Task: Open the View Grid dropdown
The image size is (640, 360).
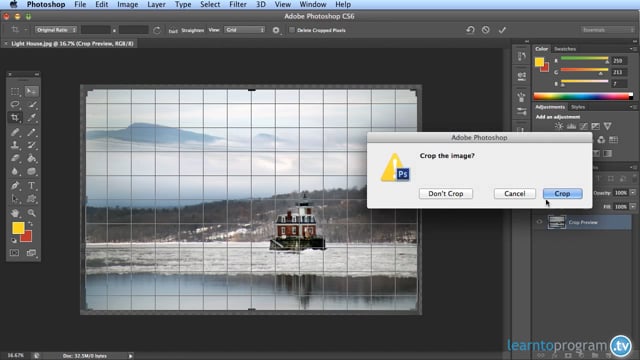Action: (x=244, y=30)
